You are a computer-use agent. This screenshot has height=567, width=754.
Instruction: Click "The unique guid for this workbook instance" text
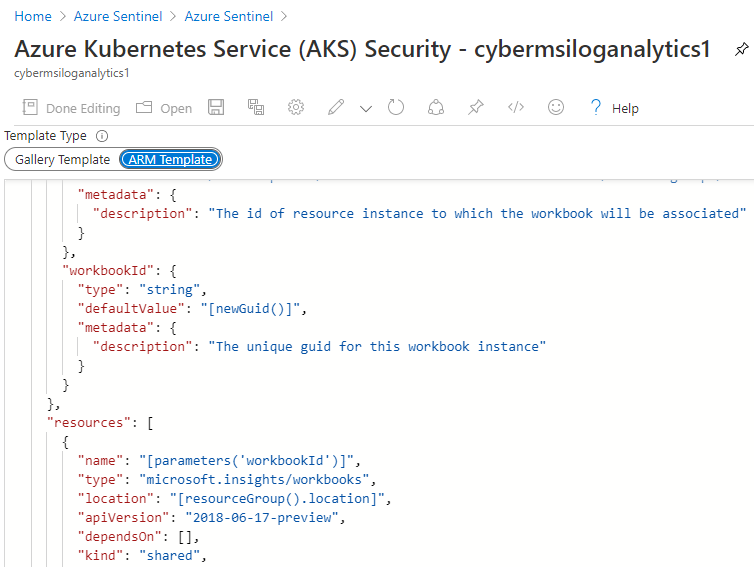coord(377,347)
